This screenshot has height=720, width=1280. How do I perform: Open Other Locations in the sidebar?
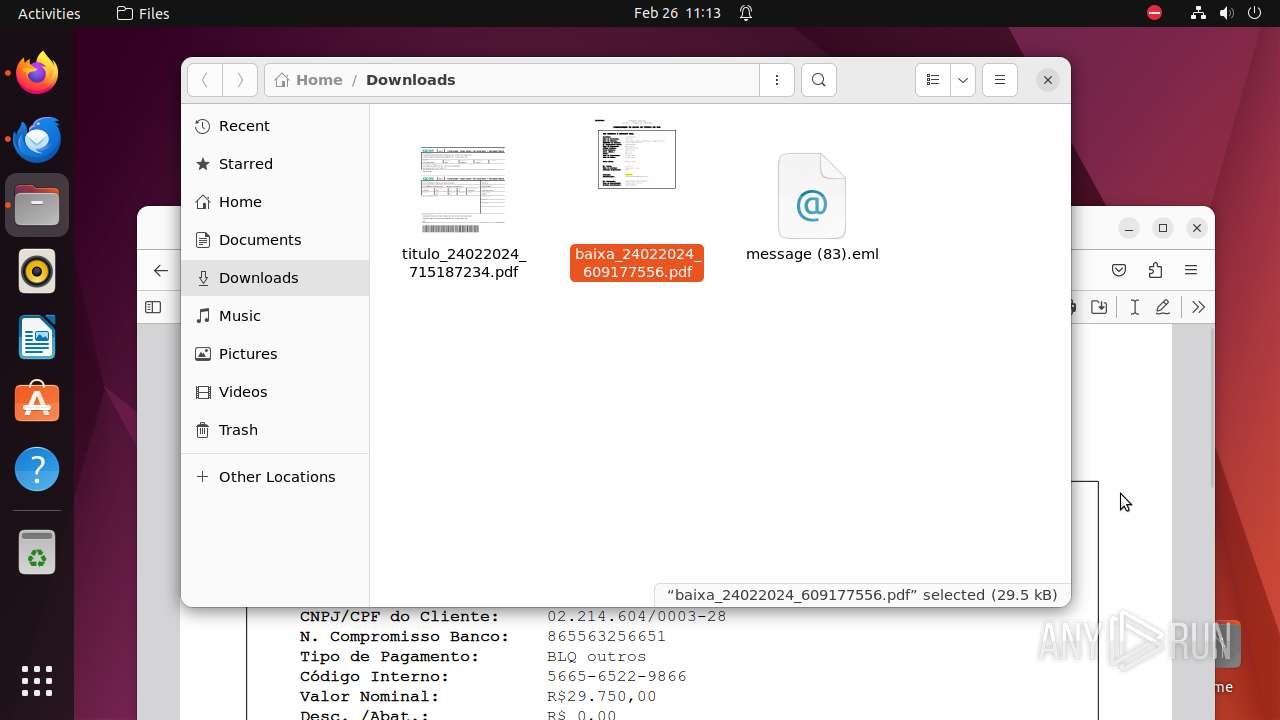tap(275, 477)
